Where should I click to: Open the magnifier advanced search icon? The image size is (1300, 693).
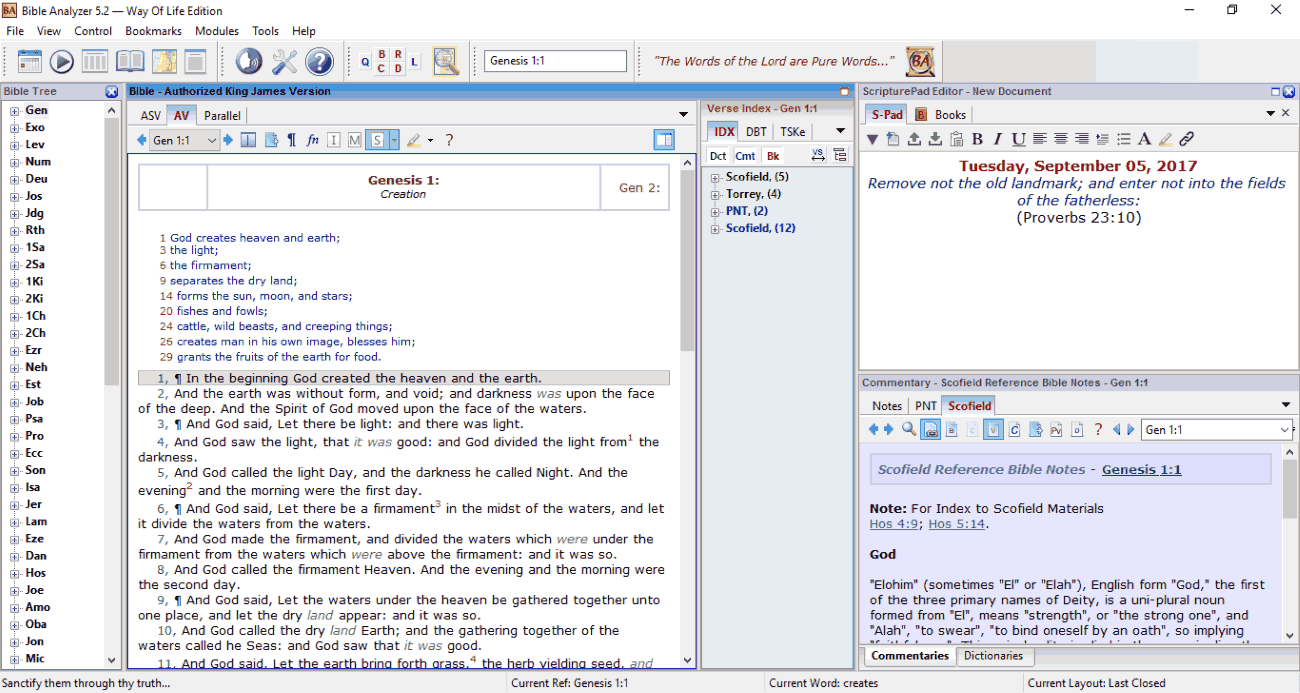coord(446,61)
